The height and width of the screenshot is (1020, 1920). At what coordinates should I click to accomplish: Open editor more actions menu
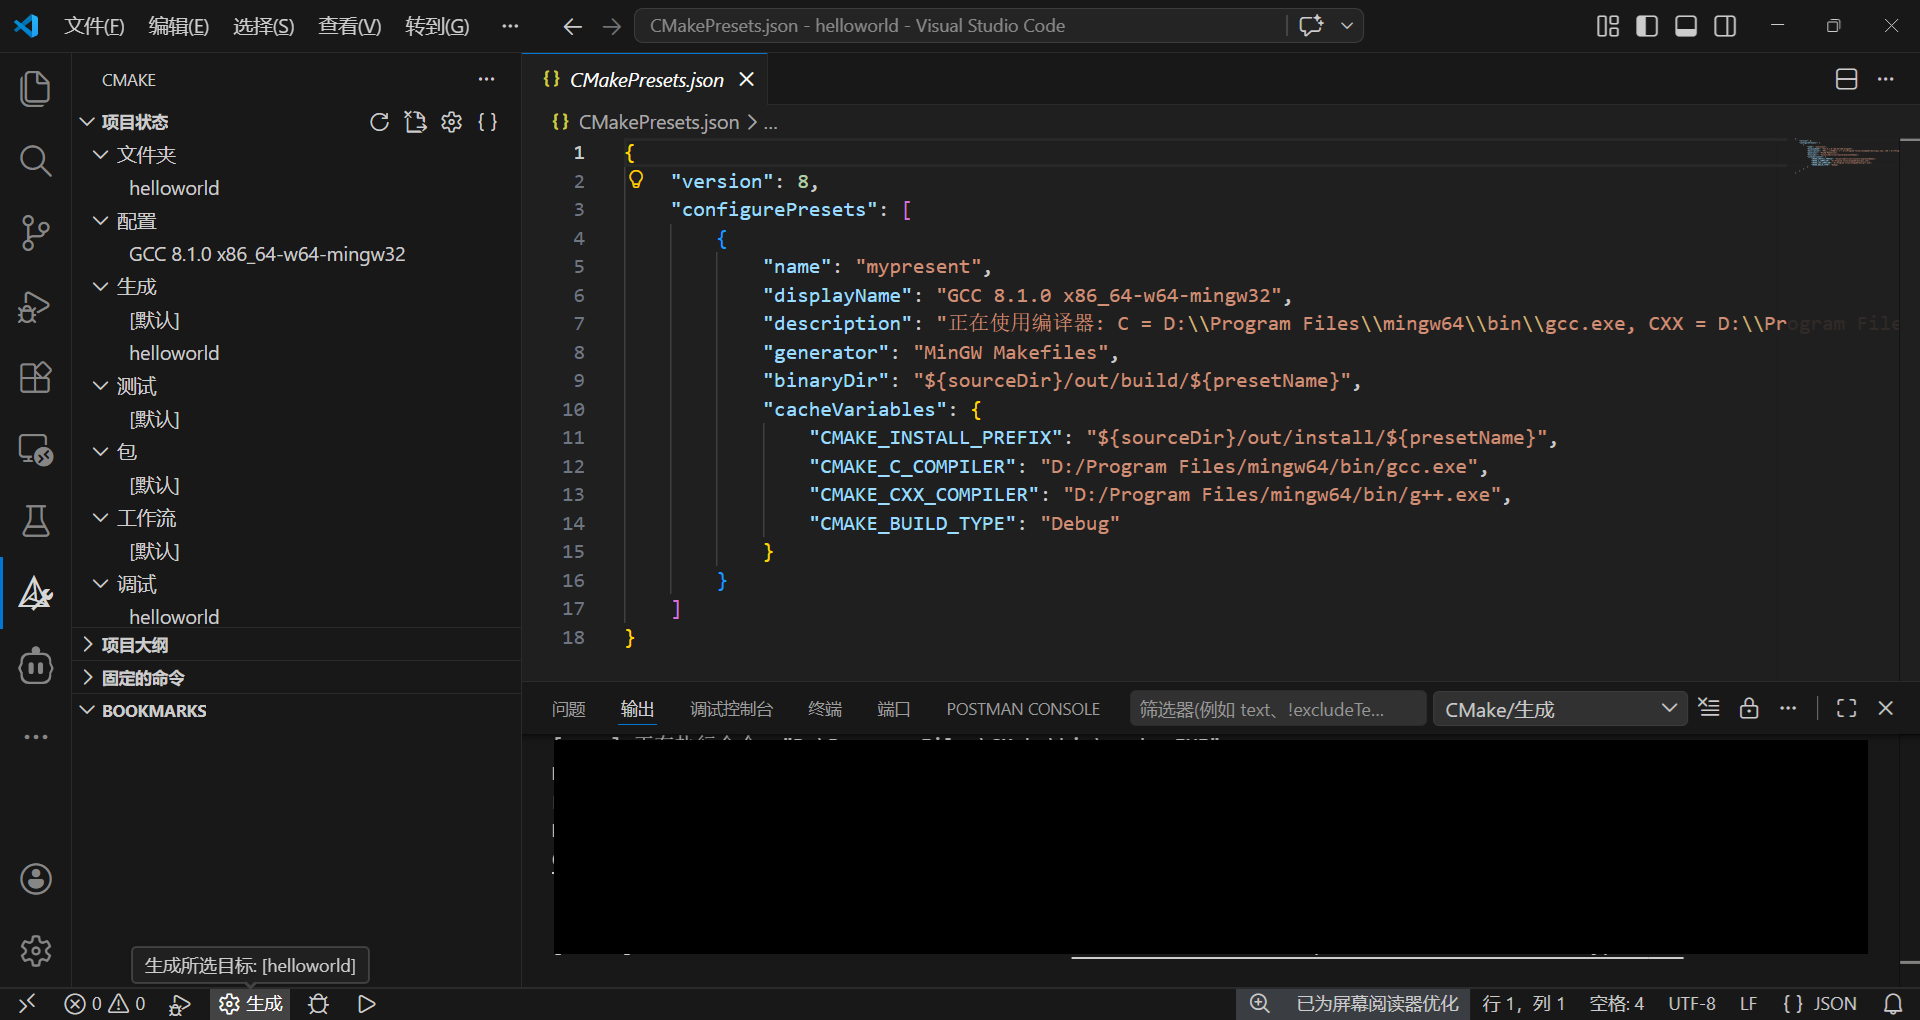coord(1886,80)
